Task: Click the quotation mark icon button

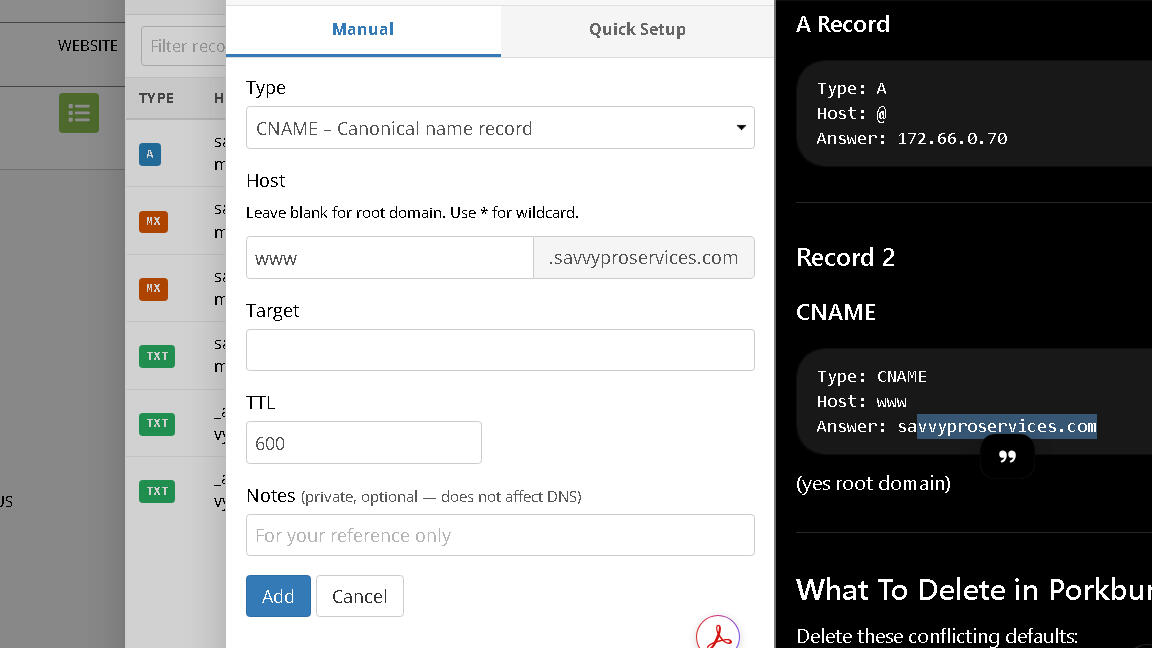Action: (x=1007, y=457)
